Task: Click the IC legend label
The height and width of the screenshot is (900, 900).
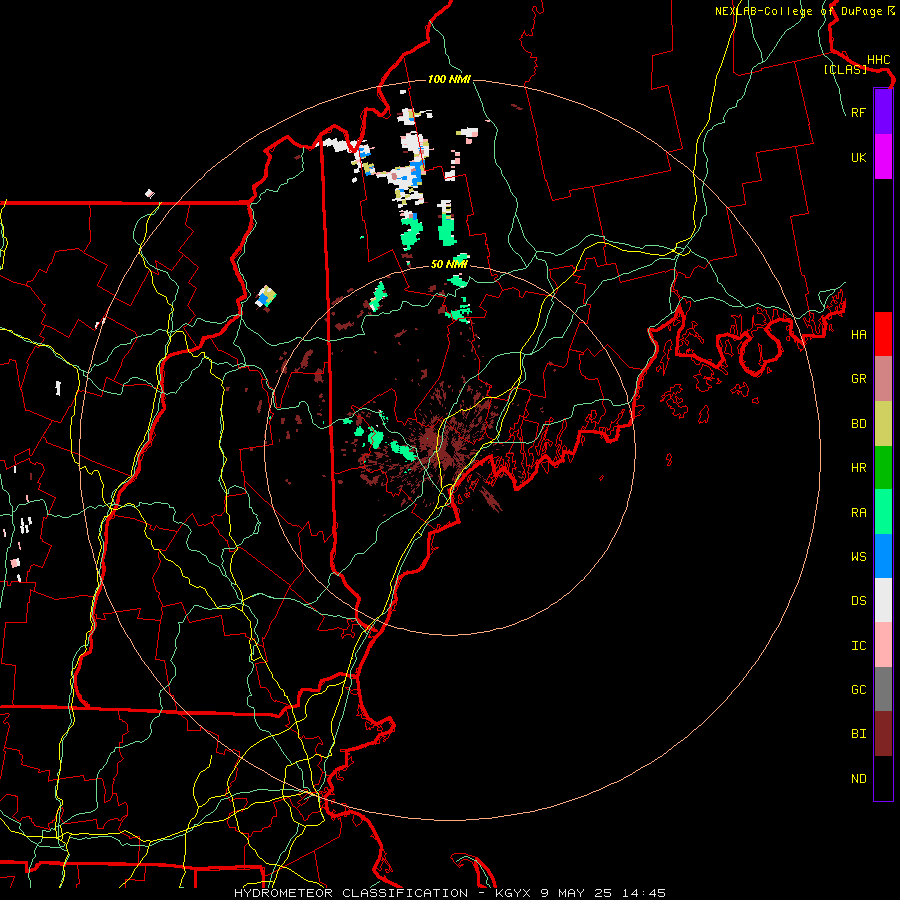Action: 858,646
